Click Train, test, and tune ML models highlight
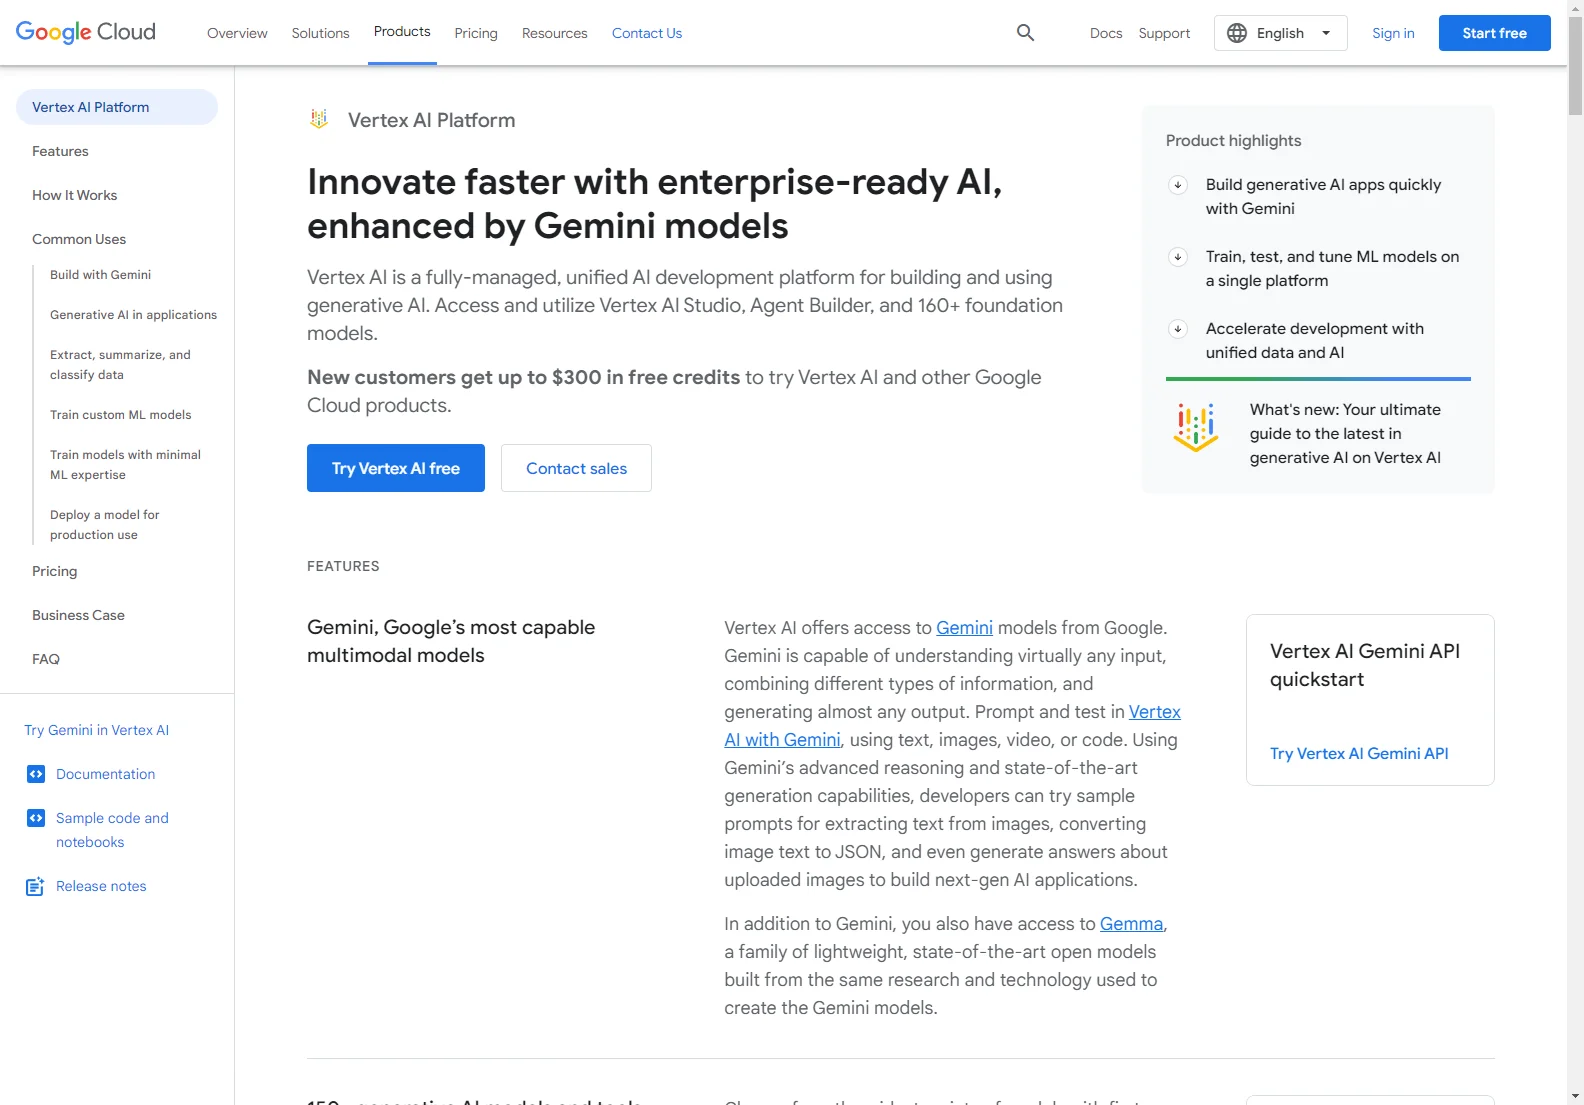1584x1105 pixels. pyautogui.click(x=1332, y=268)
